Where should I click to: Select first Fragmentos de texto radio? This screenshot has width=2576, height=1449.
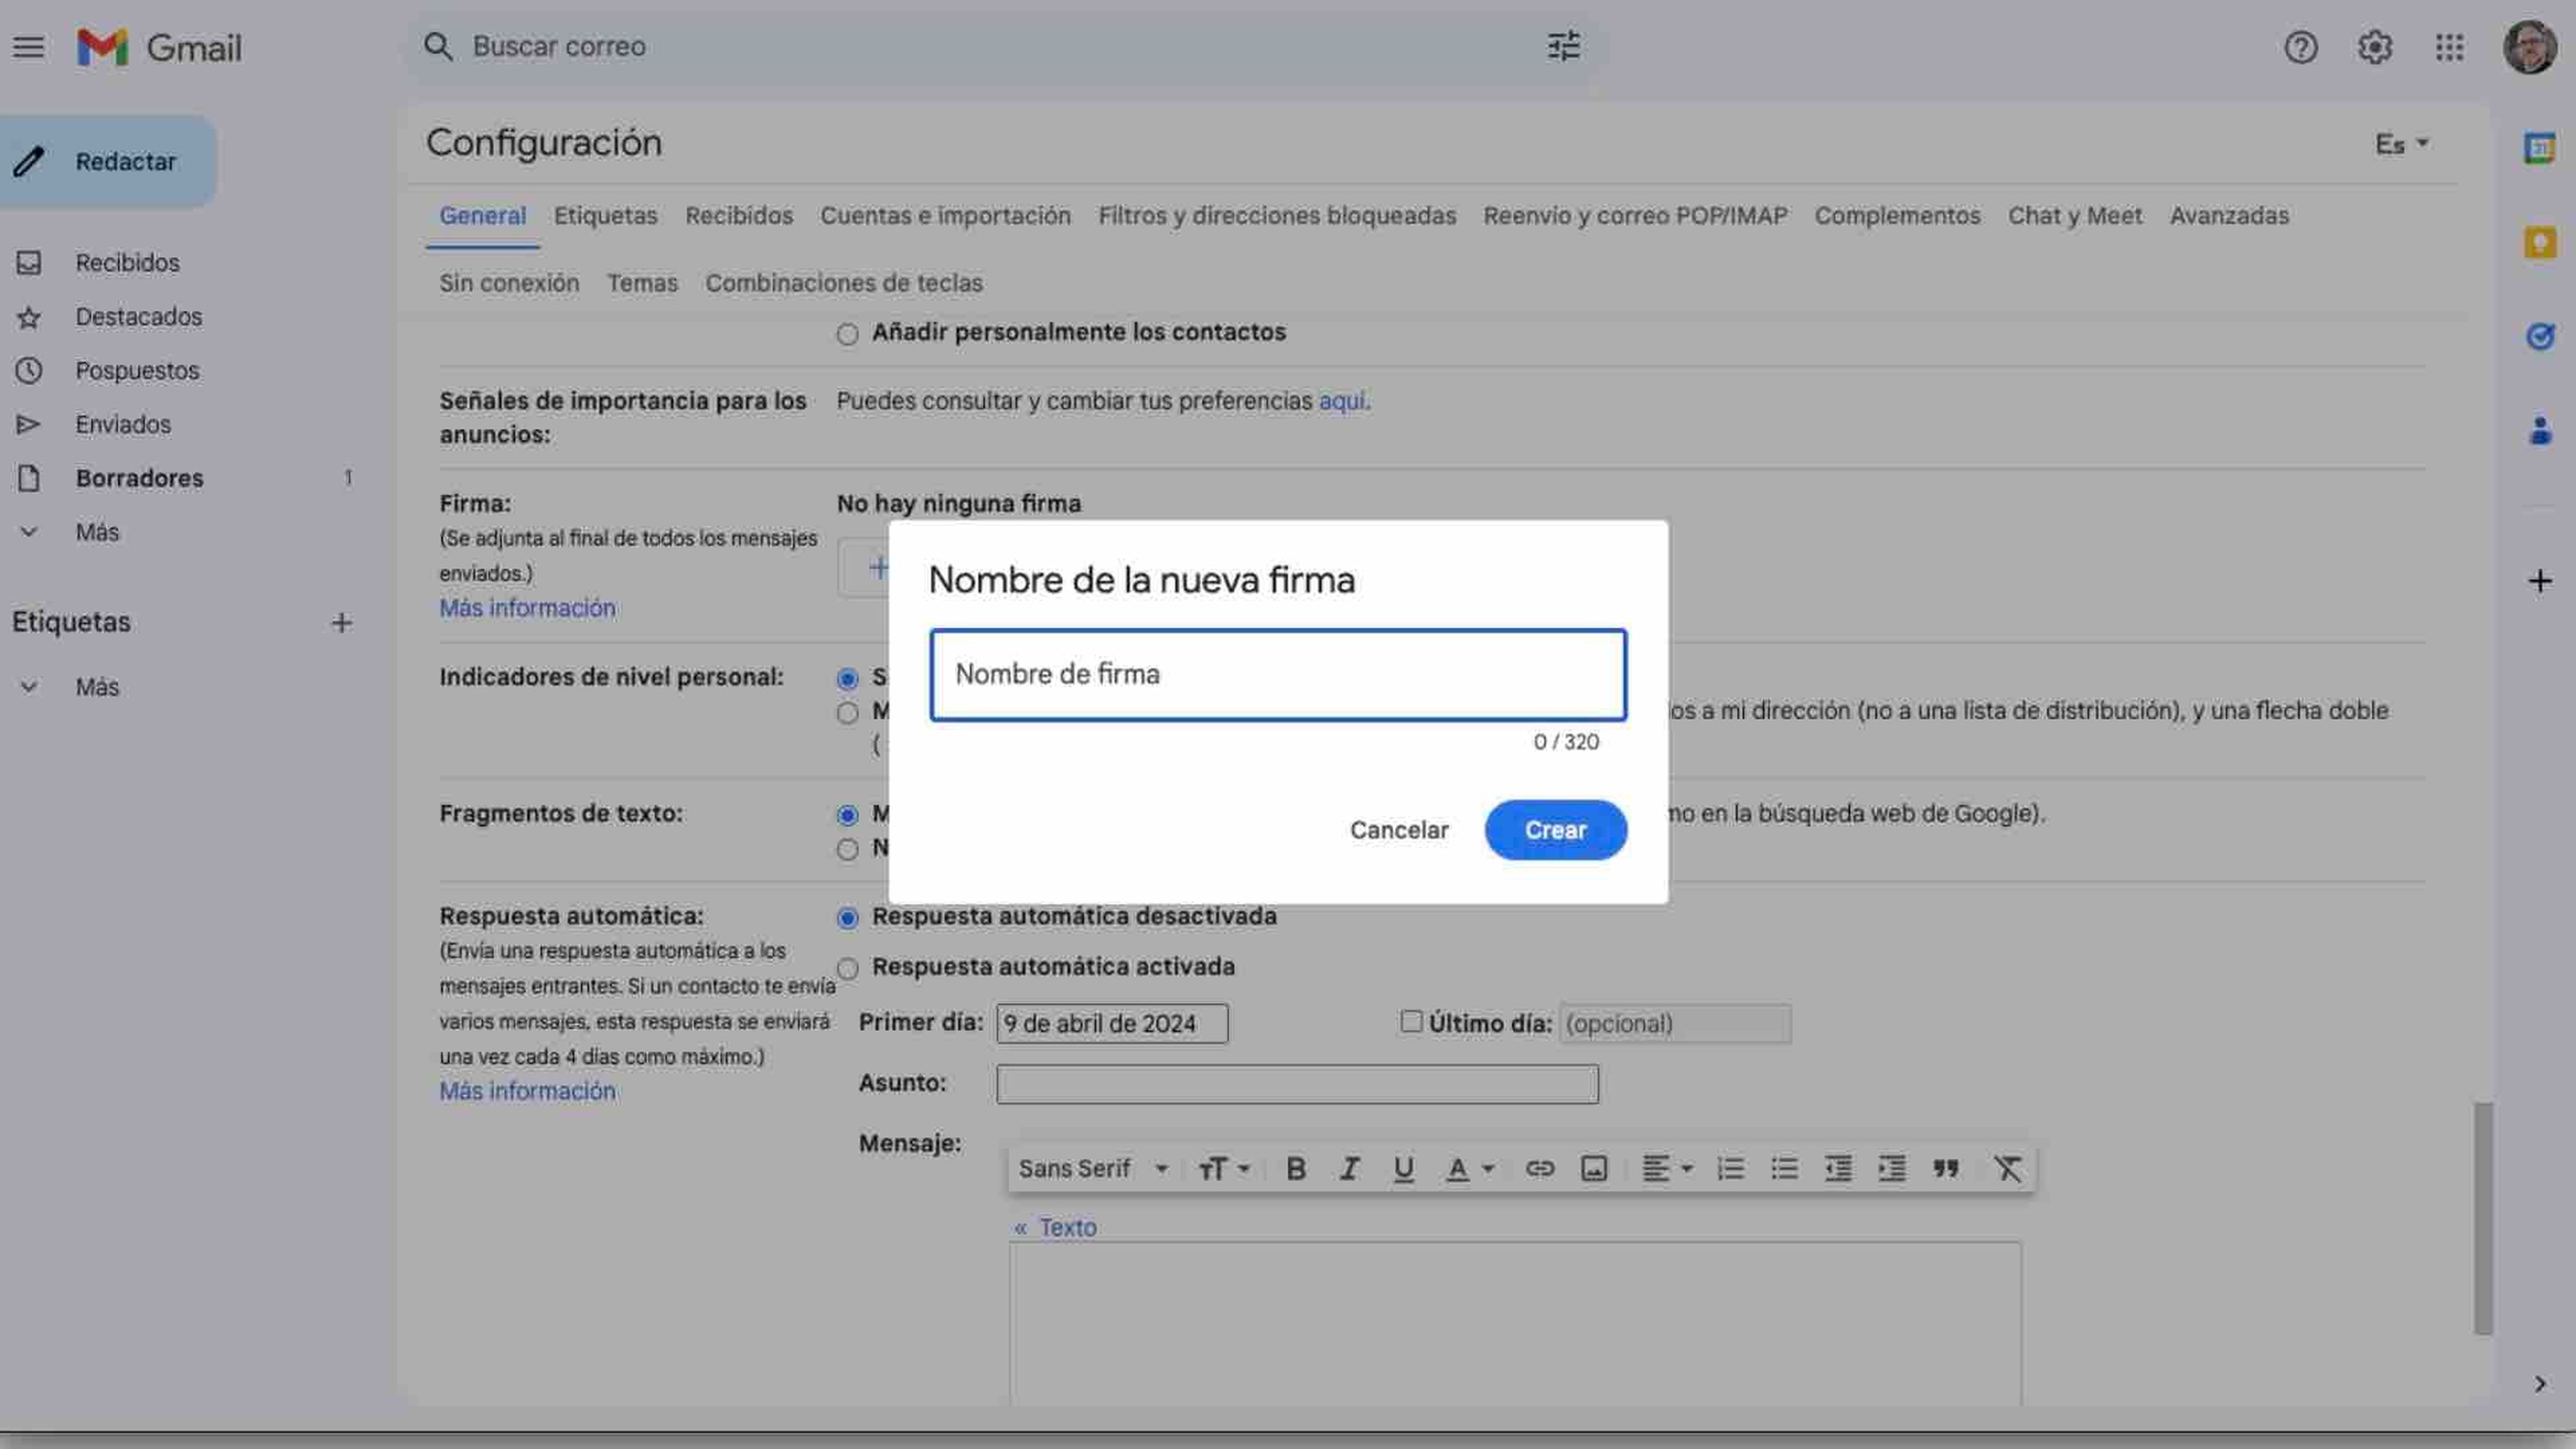[847, 815]
